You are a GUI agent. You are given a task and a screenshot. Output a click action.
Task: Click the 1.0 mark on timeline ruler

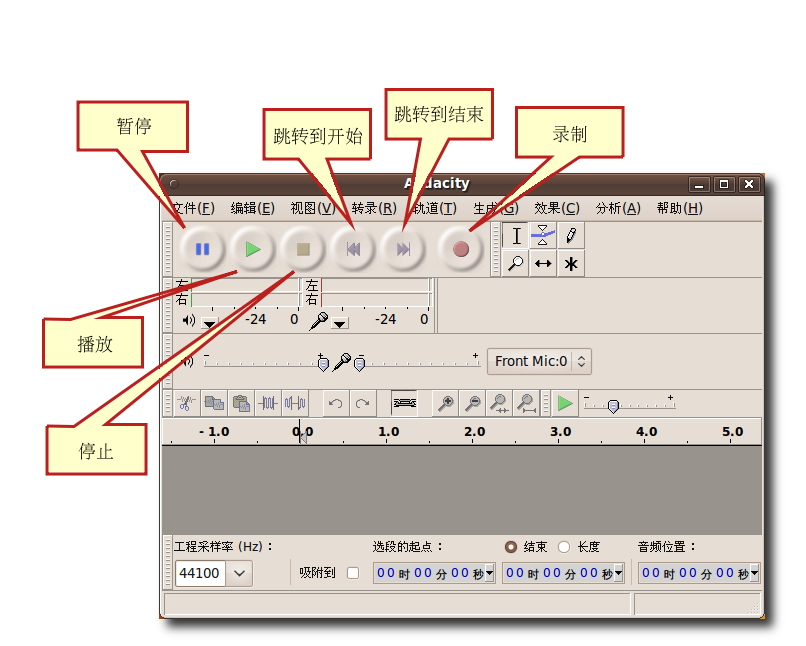pyautogui.click(x=388, y=432)
